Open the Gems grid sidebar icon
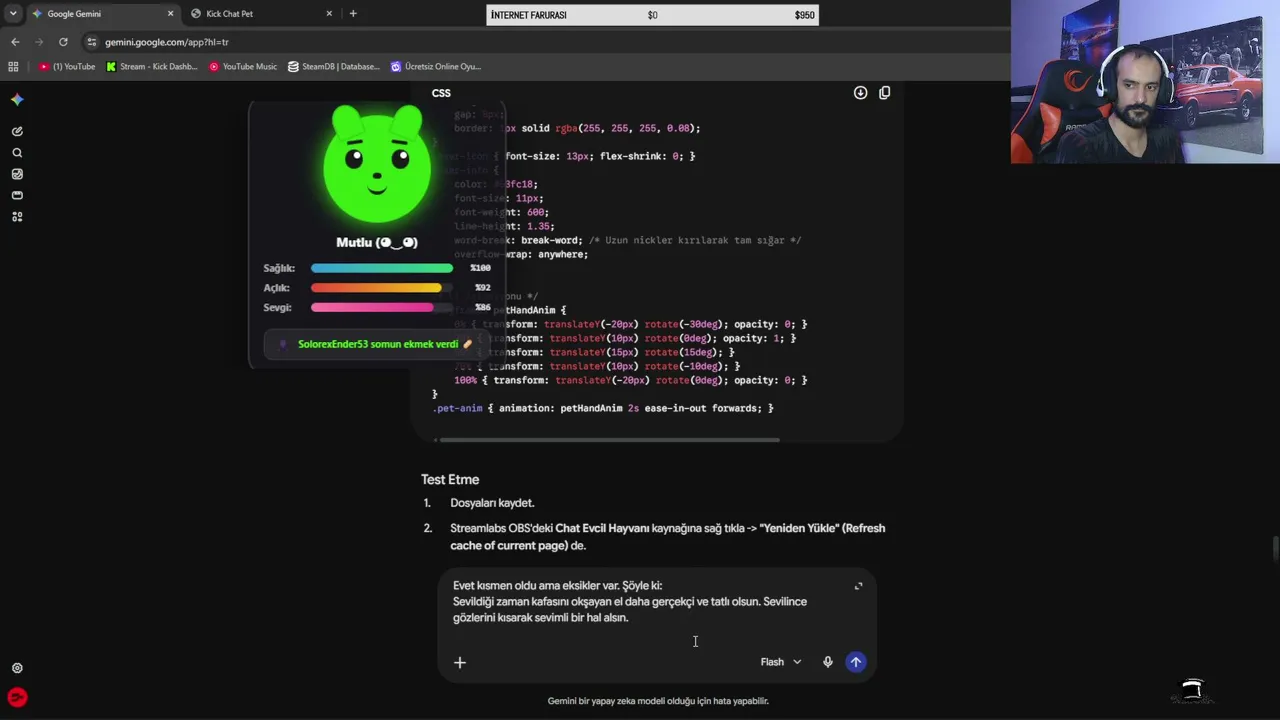Image resolution: width=1280 pixels, height=720 pixels. [x=17, y=217]
